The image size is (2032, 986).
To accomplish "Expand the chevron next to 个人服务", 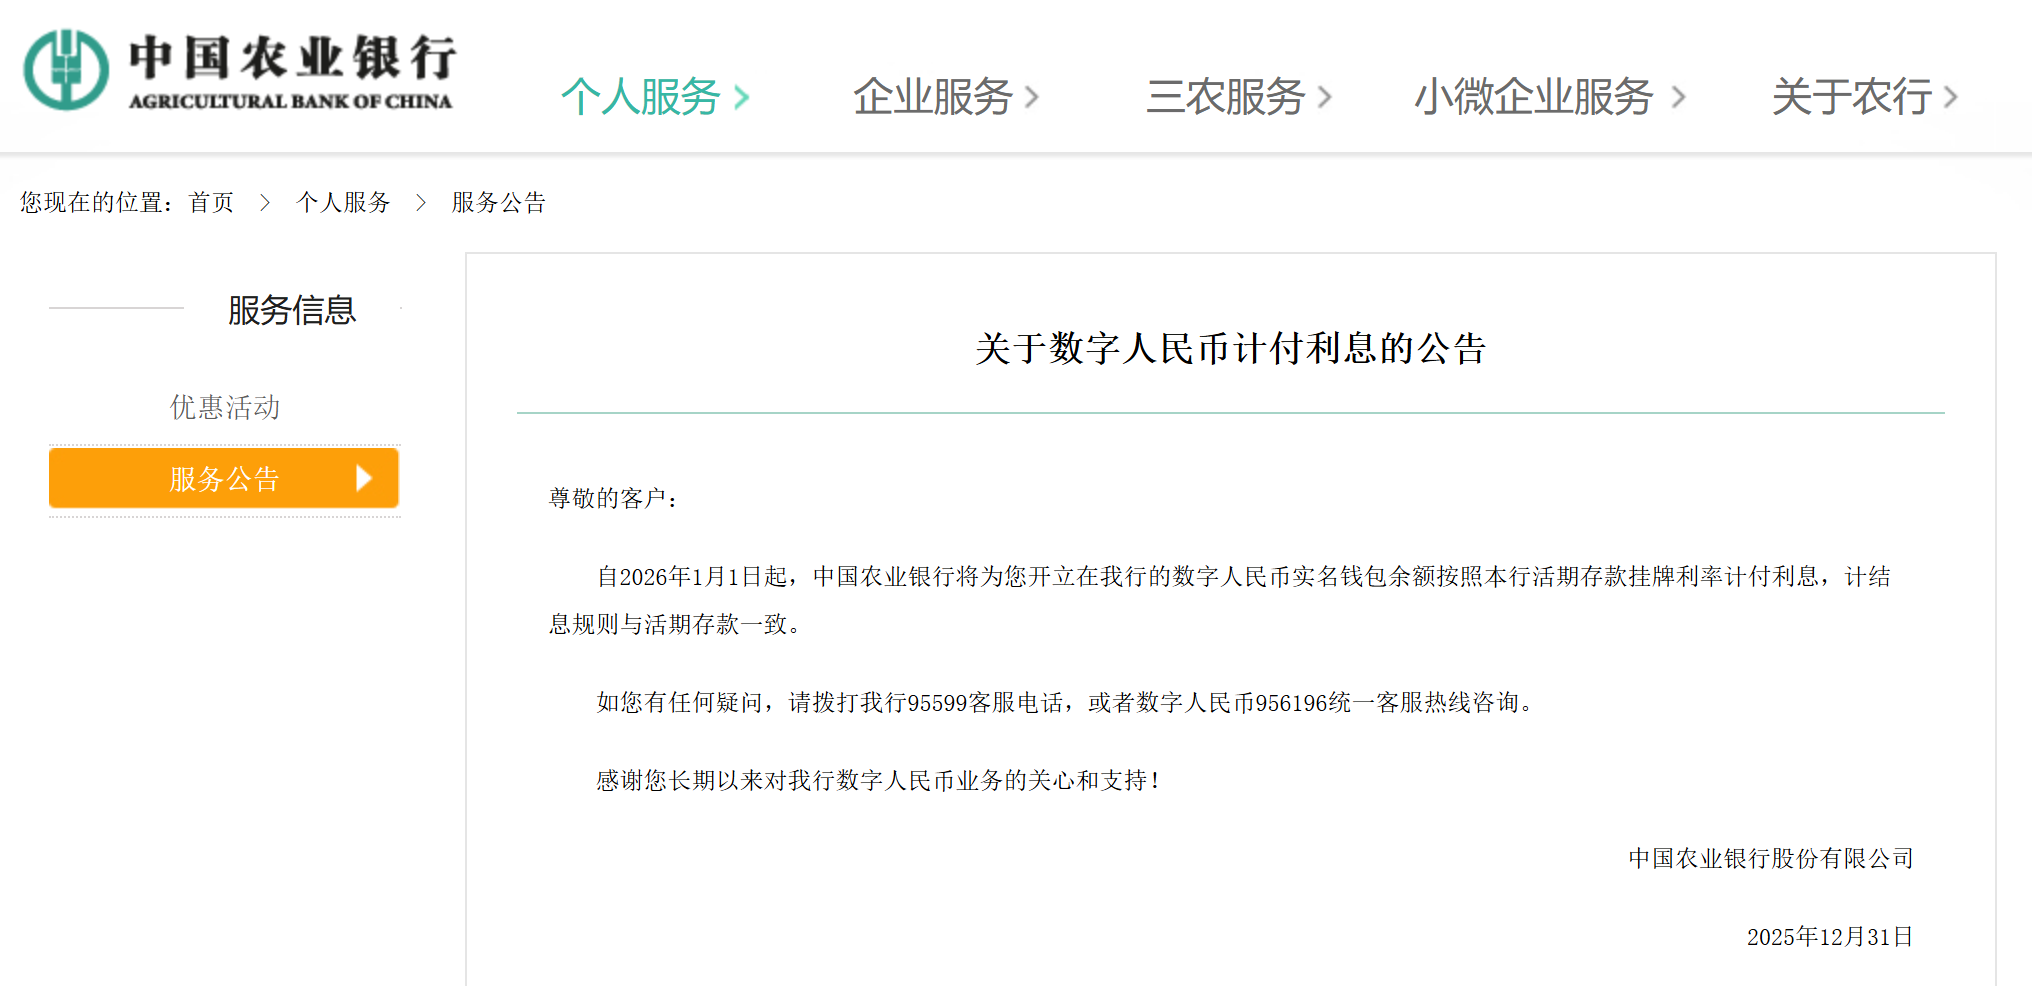I will pos(741,98).
